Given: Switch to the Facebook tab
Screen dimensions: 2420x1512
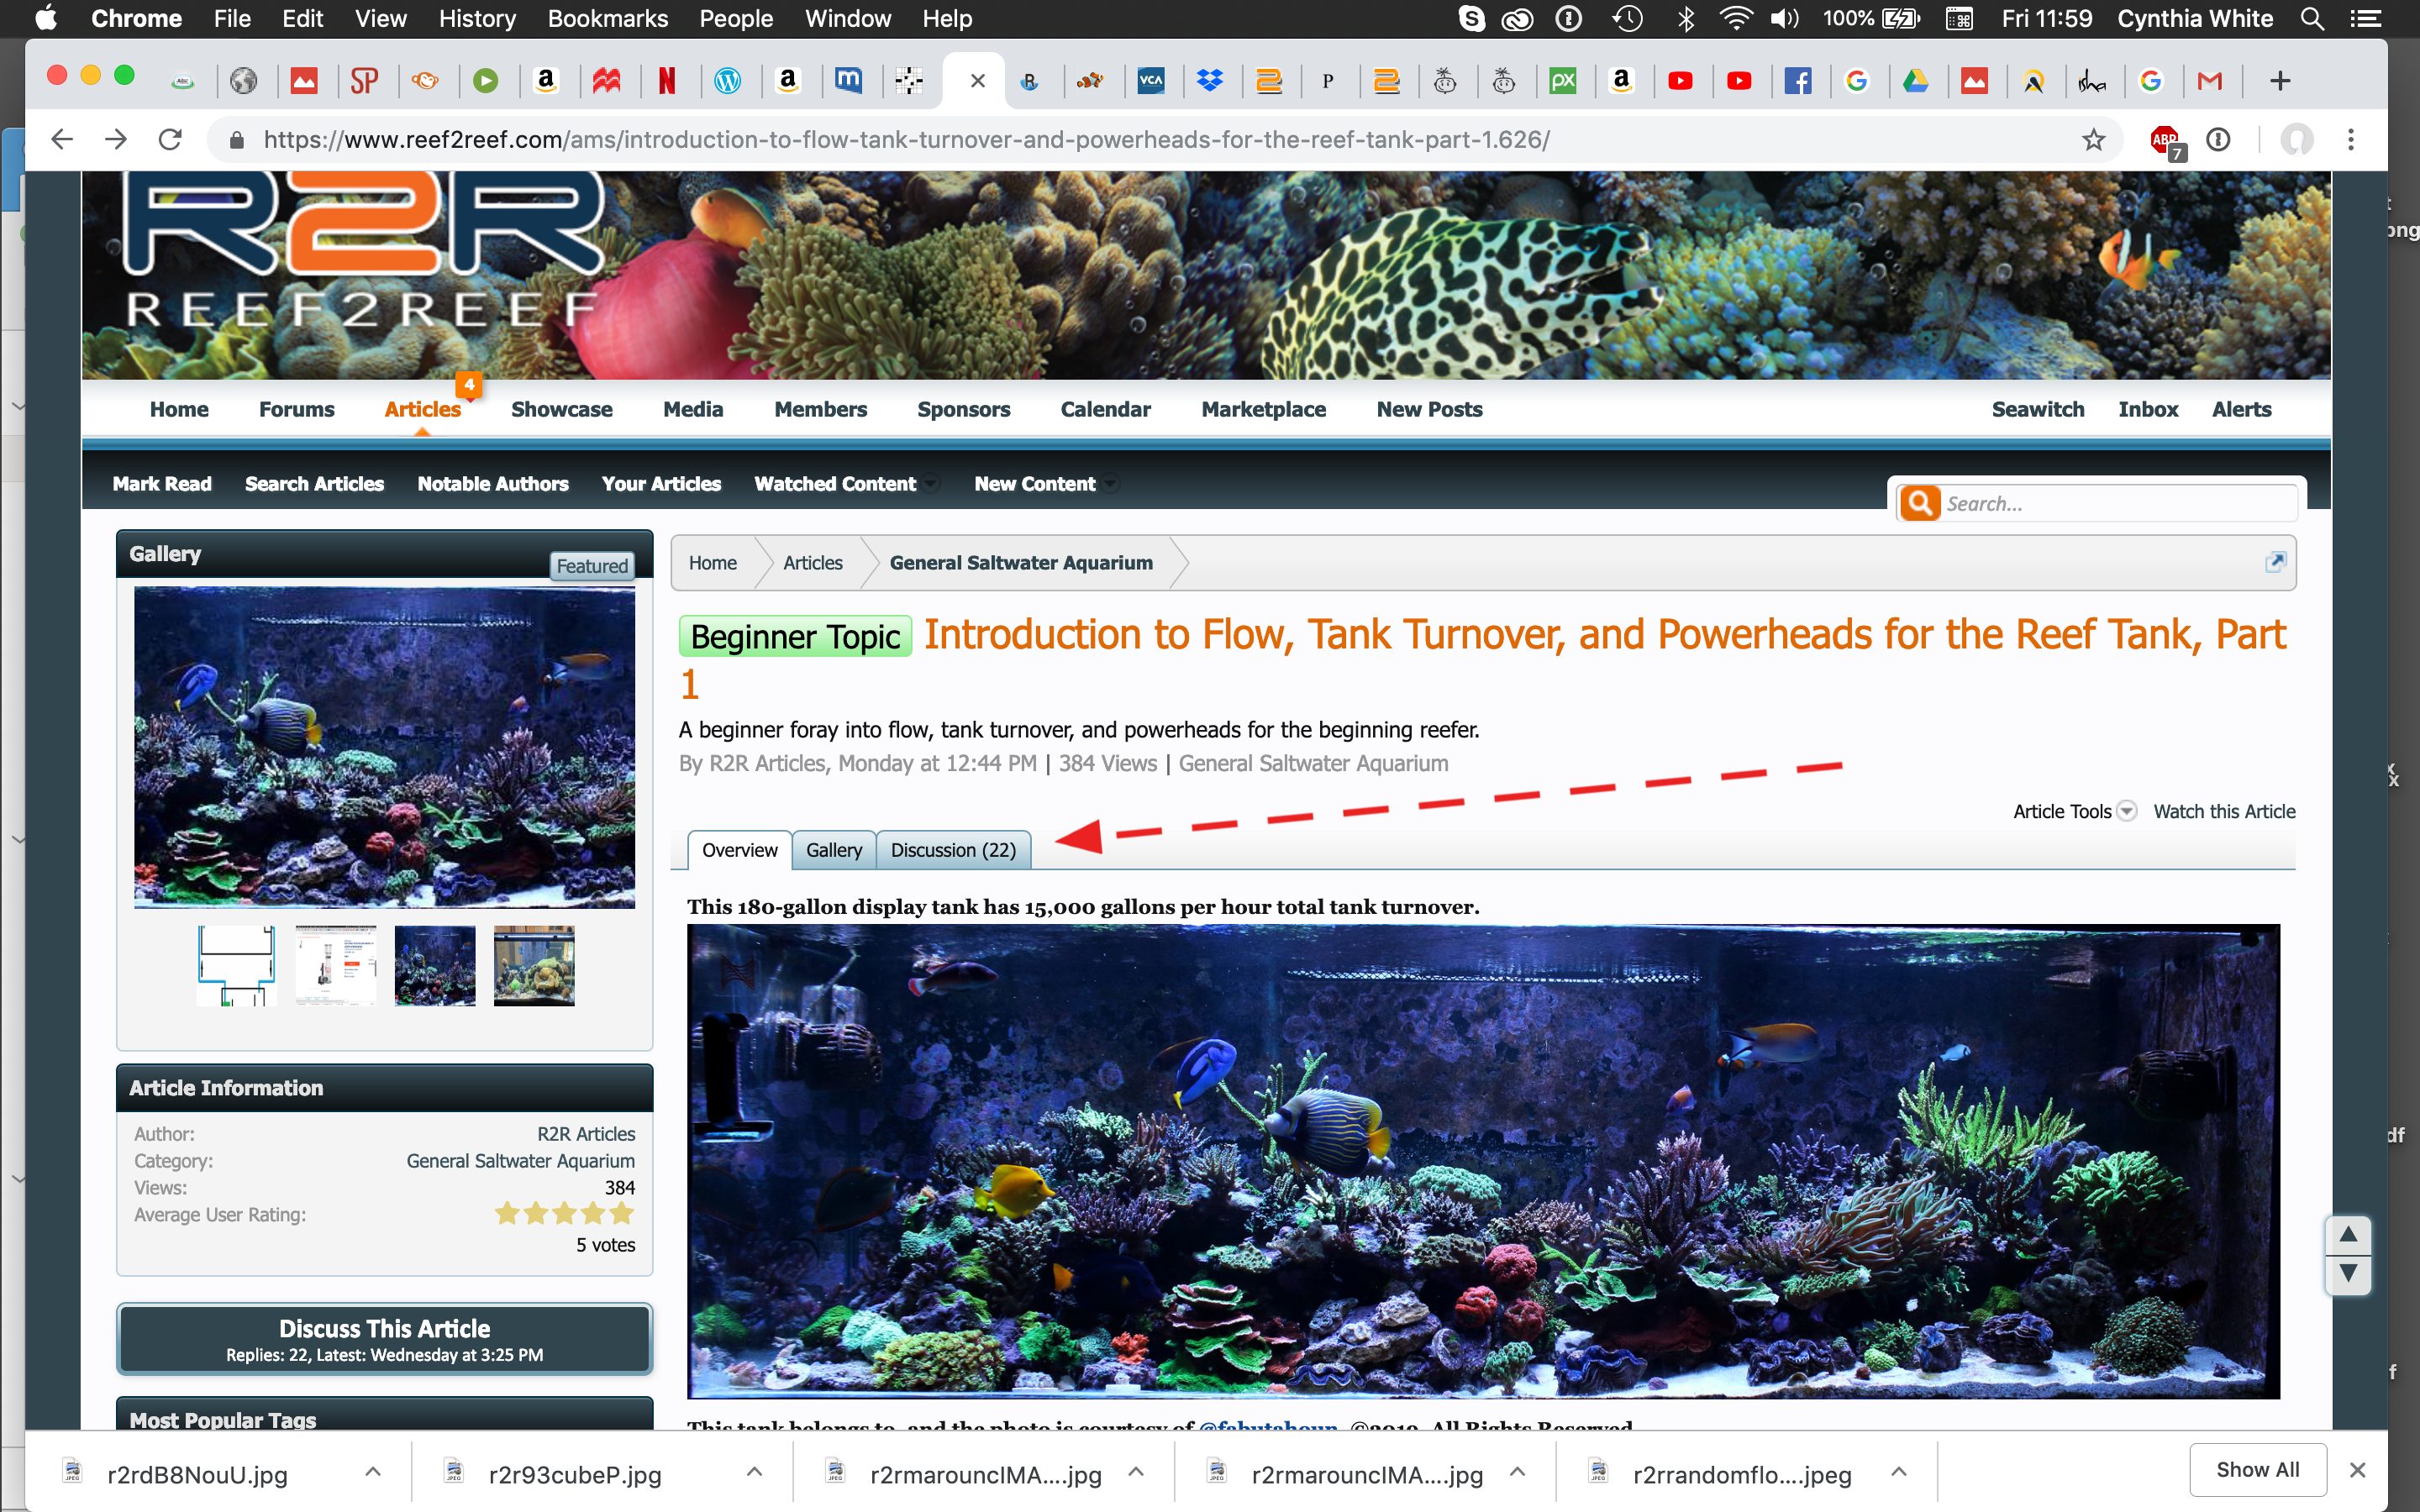Looking at the screenshot, I should coord(1797,81).
